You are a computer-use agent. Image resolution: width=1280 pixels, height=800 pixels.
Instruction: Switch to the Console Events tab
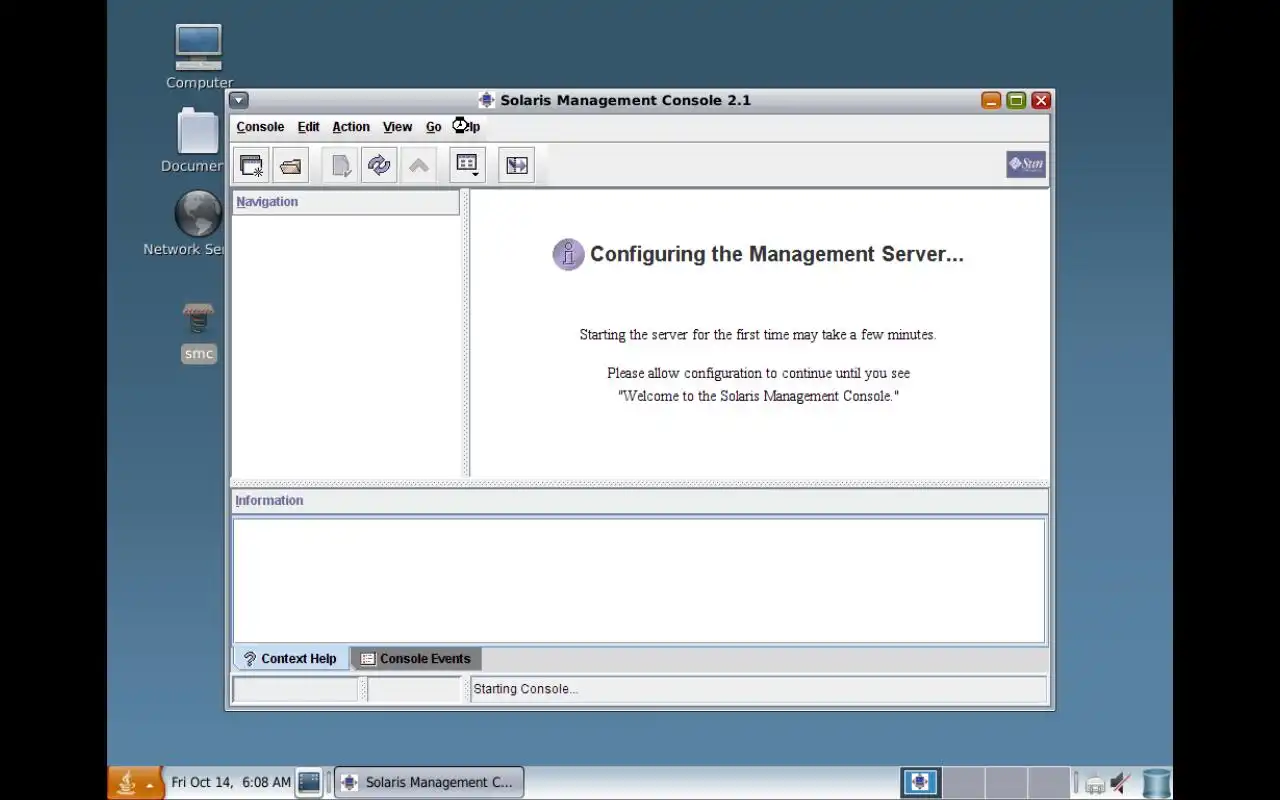click(416, 659)
